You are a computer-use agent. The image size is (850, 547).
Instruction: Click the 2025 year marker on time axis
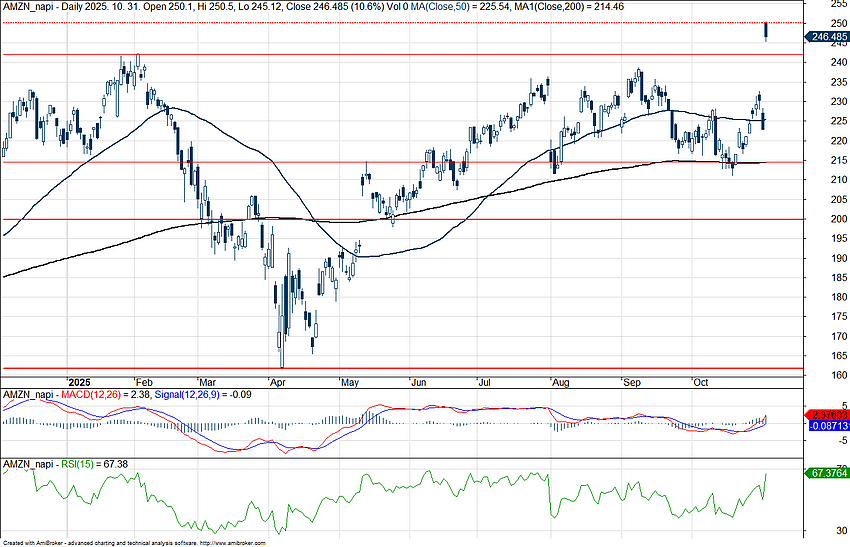[x=78, y=382]
